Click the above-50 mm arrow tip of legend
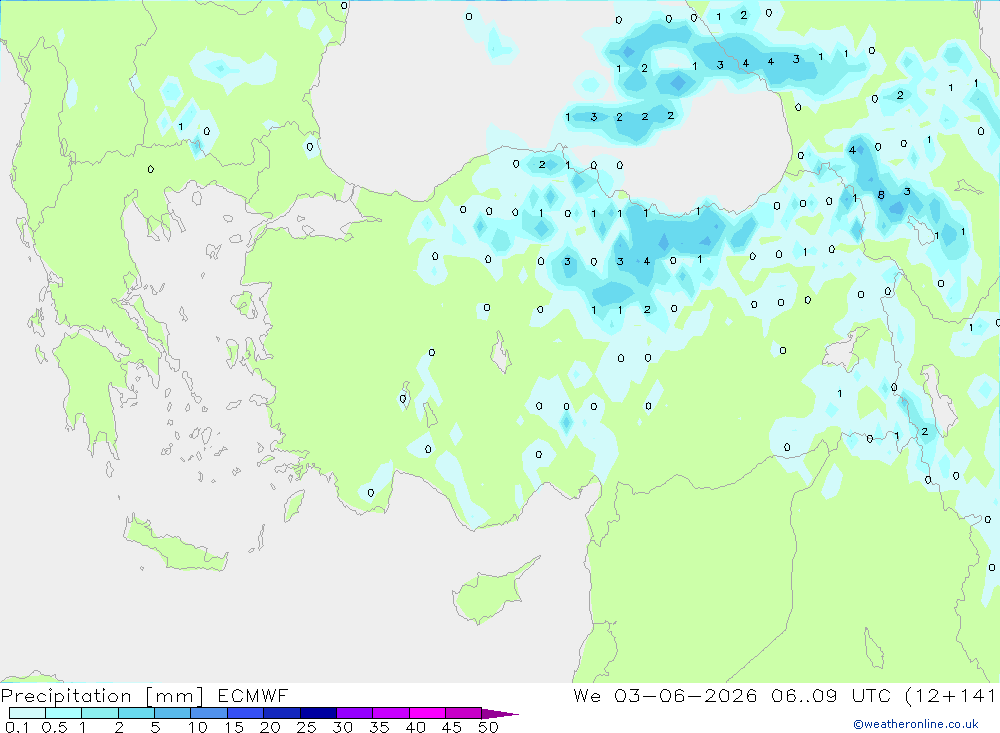Image resolution: width=1000 pixels, height=733 pixels. pyautogui.click(x=500, y=713)
